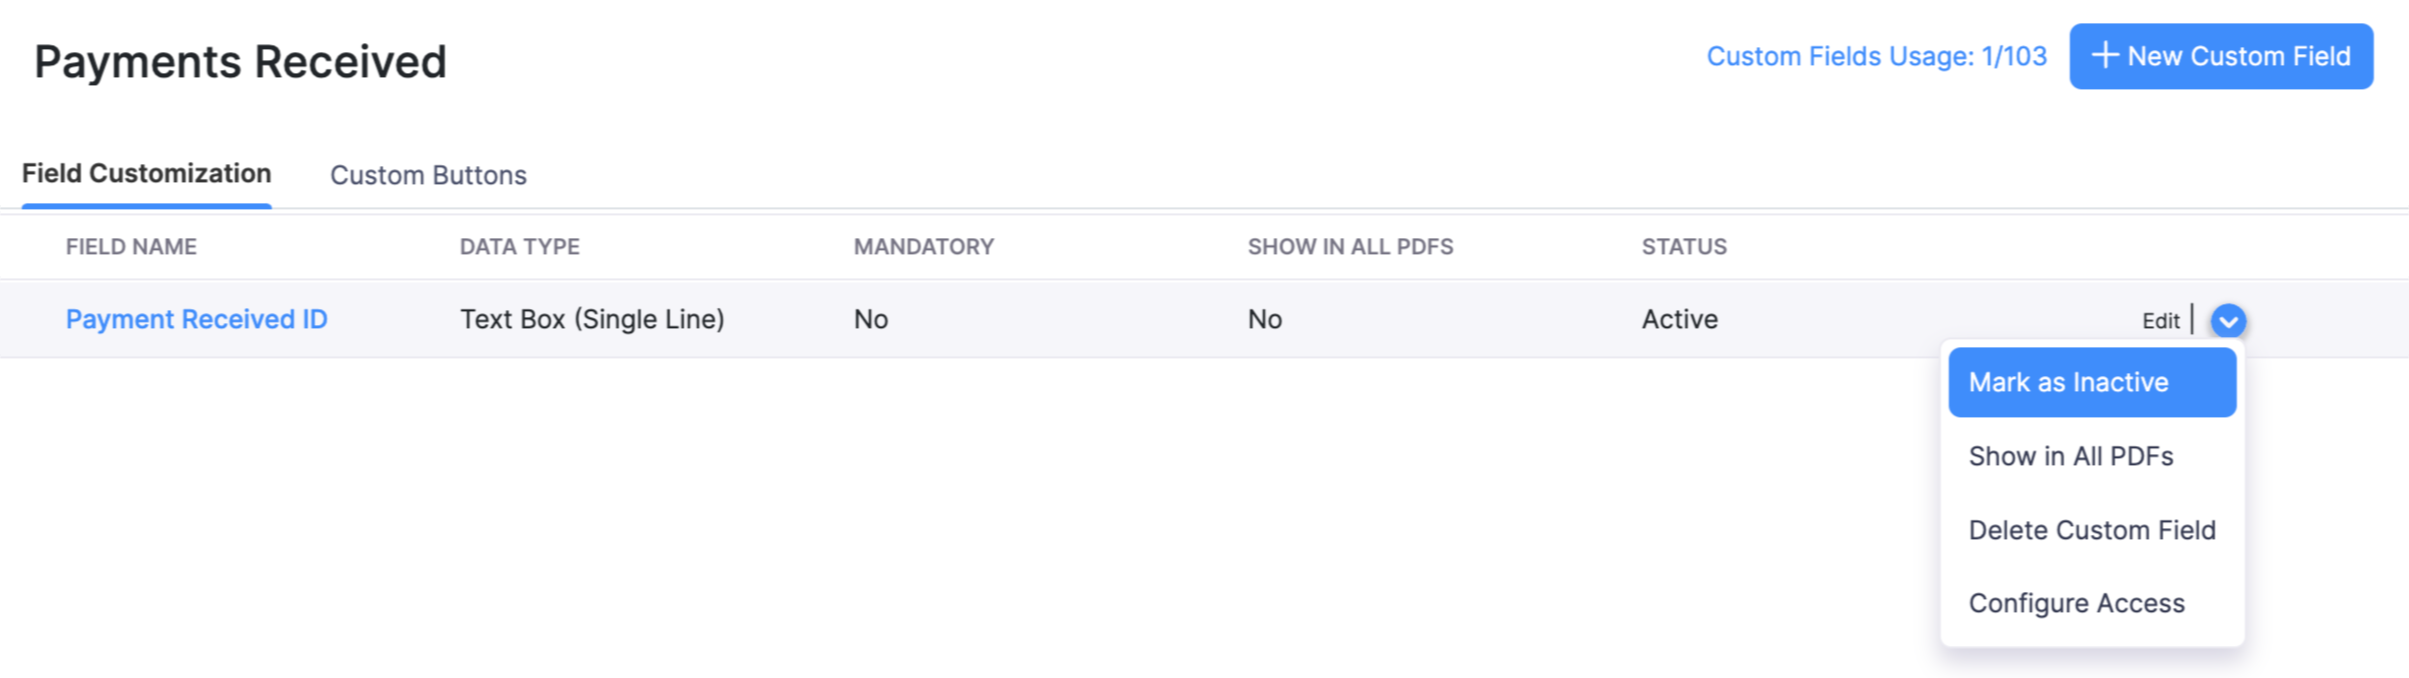Click the Text Box (Single Line) cell

592,319
